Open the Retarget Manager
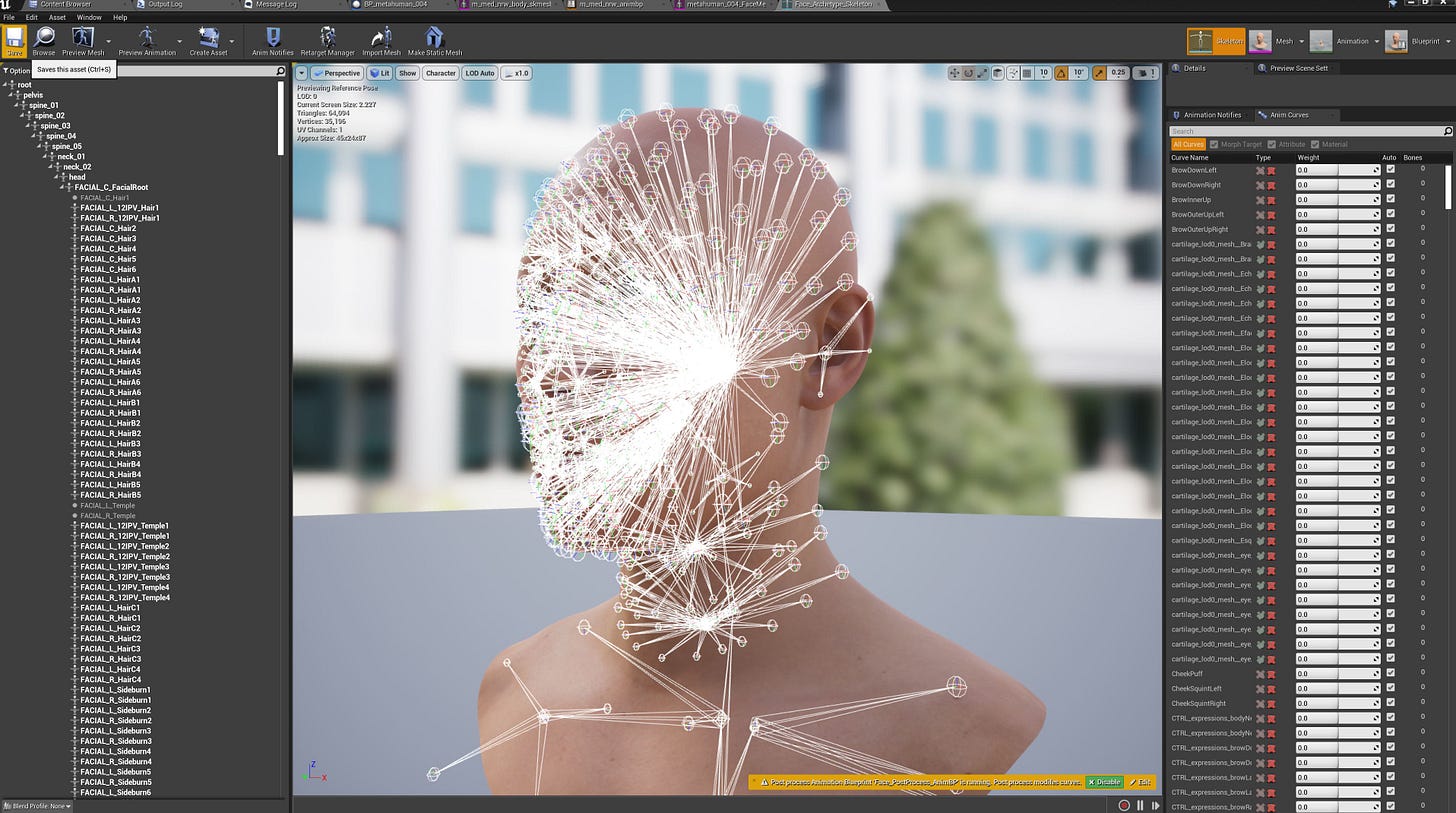The width and height of the screenshot is (1456, 813). point(327,40)
